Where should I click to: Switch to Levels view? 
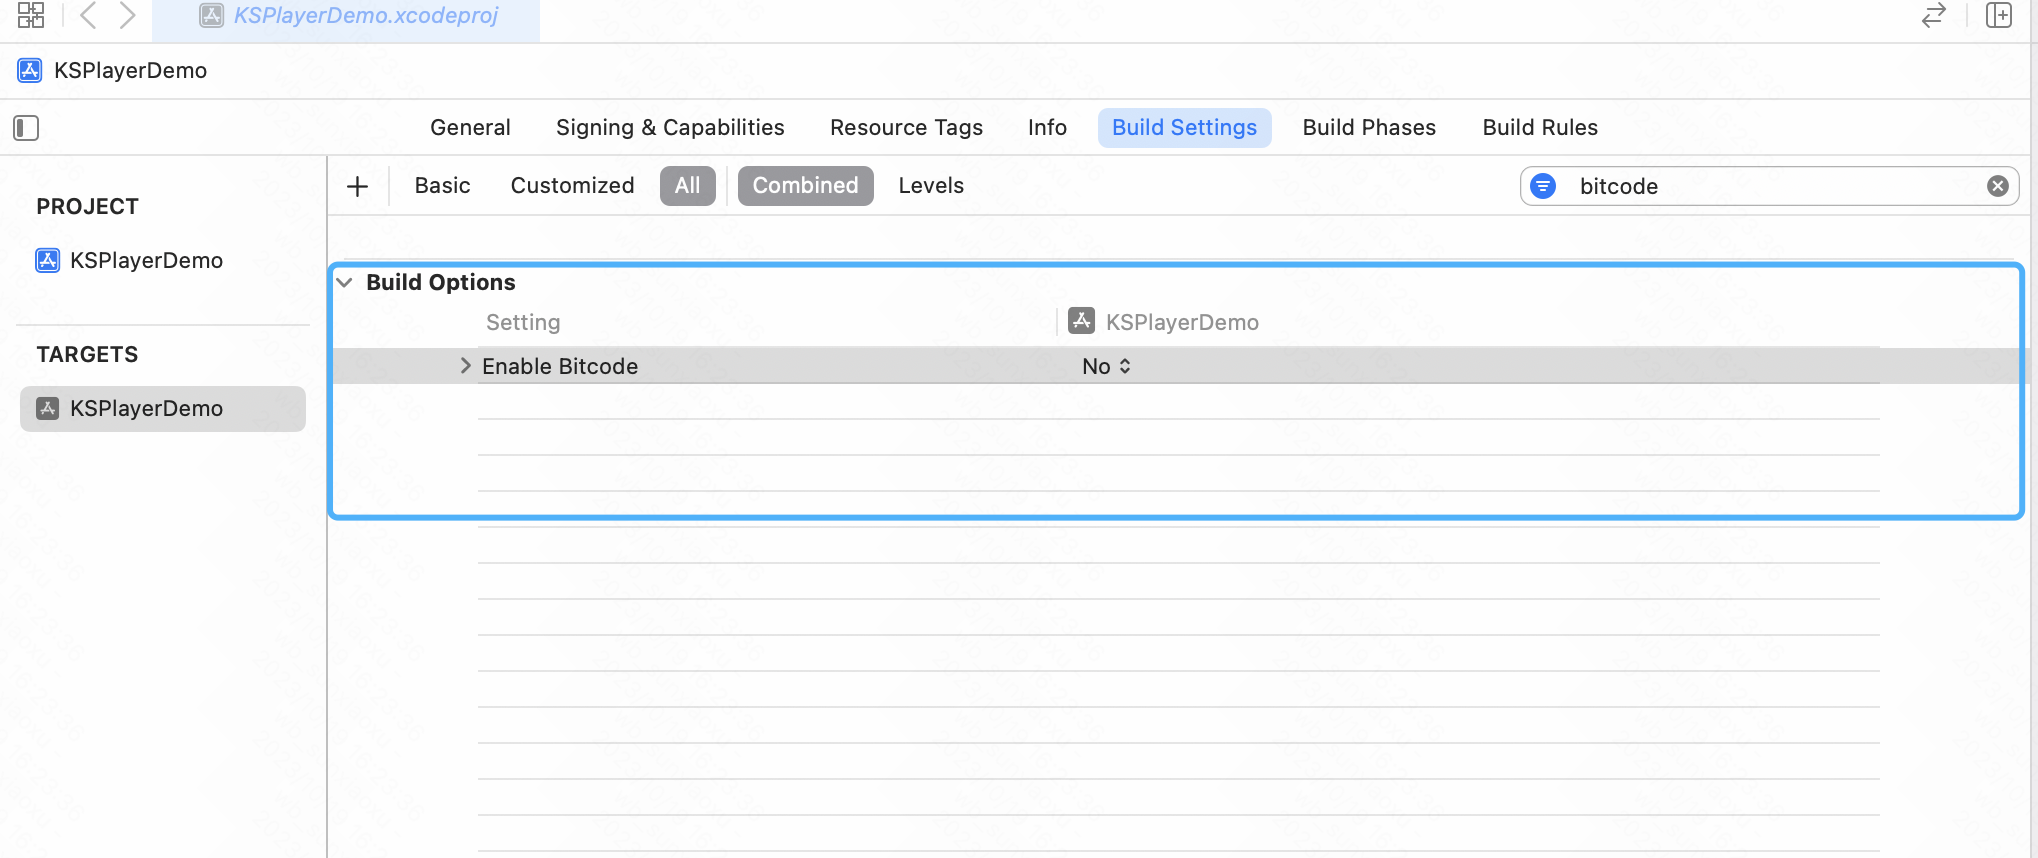[931, 186]
